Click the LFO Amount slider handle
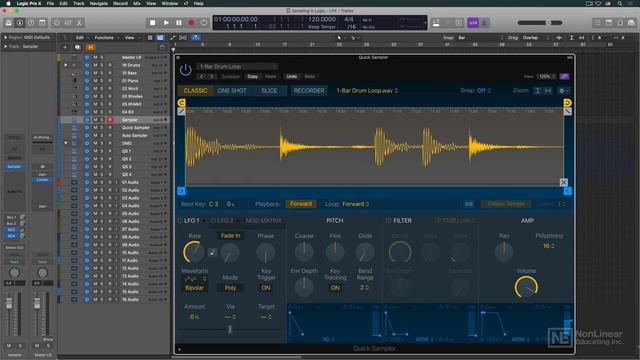 click(x=230, y=329)
